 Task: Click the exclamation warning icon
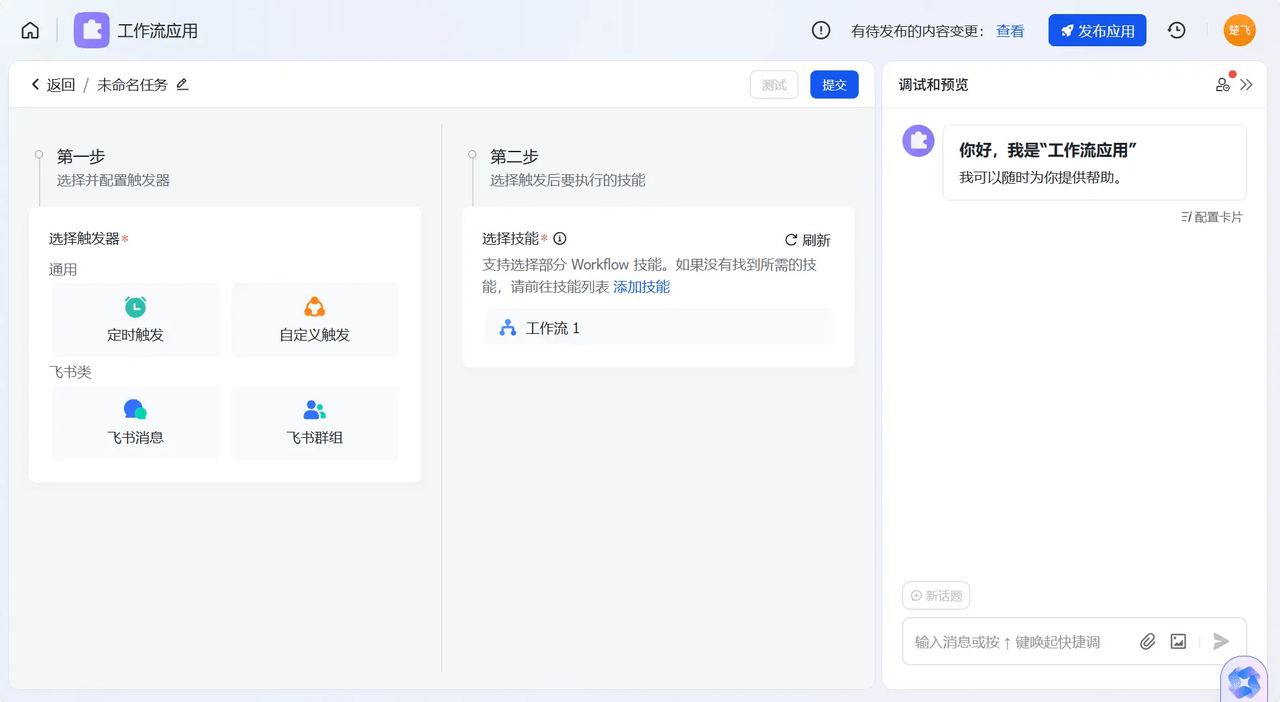coord(821,30)
